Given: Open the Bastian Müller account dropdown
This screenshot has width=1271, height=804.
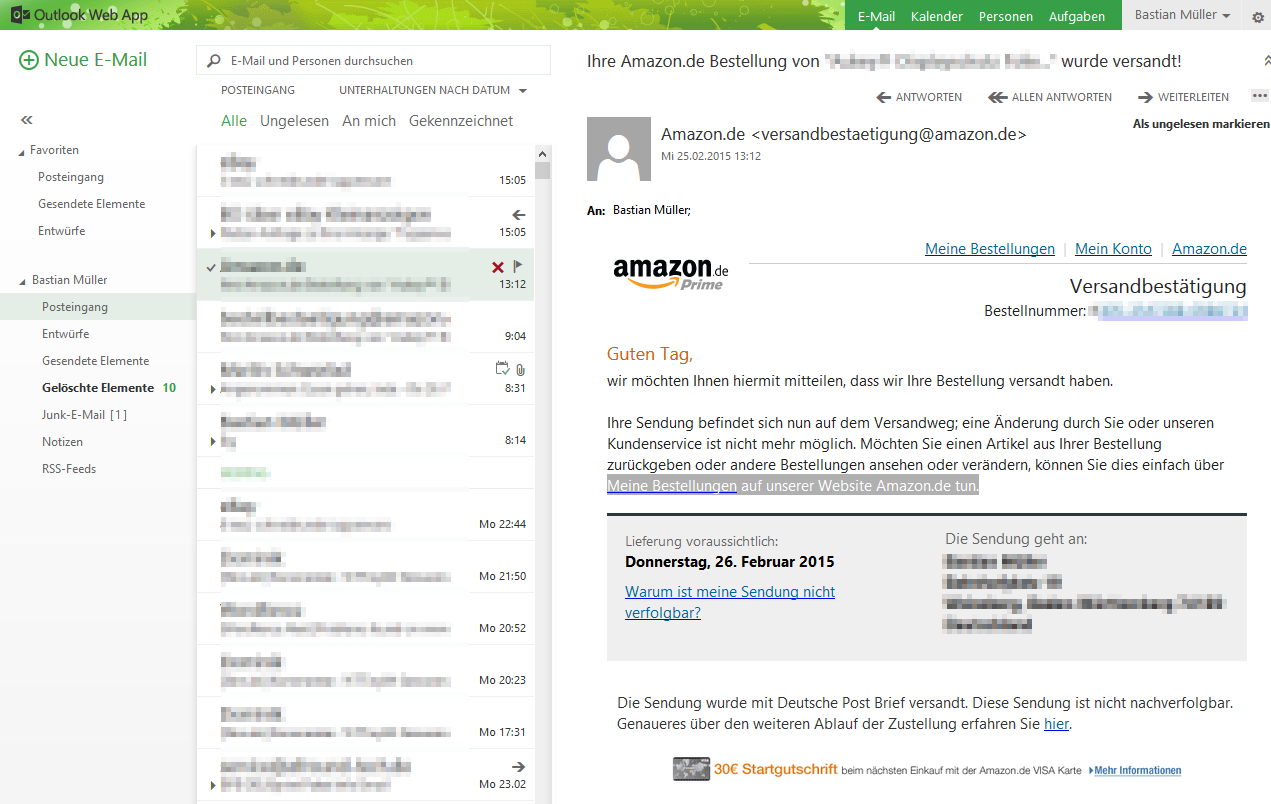Looking at the screenshot, I should pos(1182,16).
